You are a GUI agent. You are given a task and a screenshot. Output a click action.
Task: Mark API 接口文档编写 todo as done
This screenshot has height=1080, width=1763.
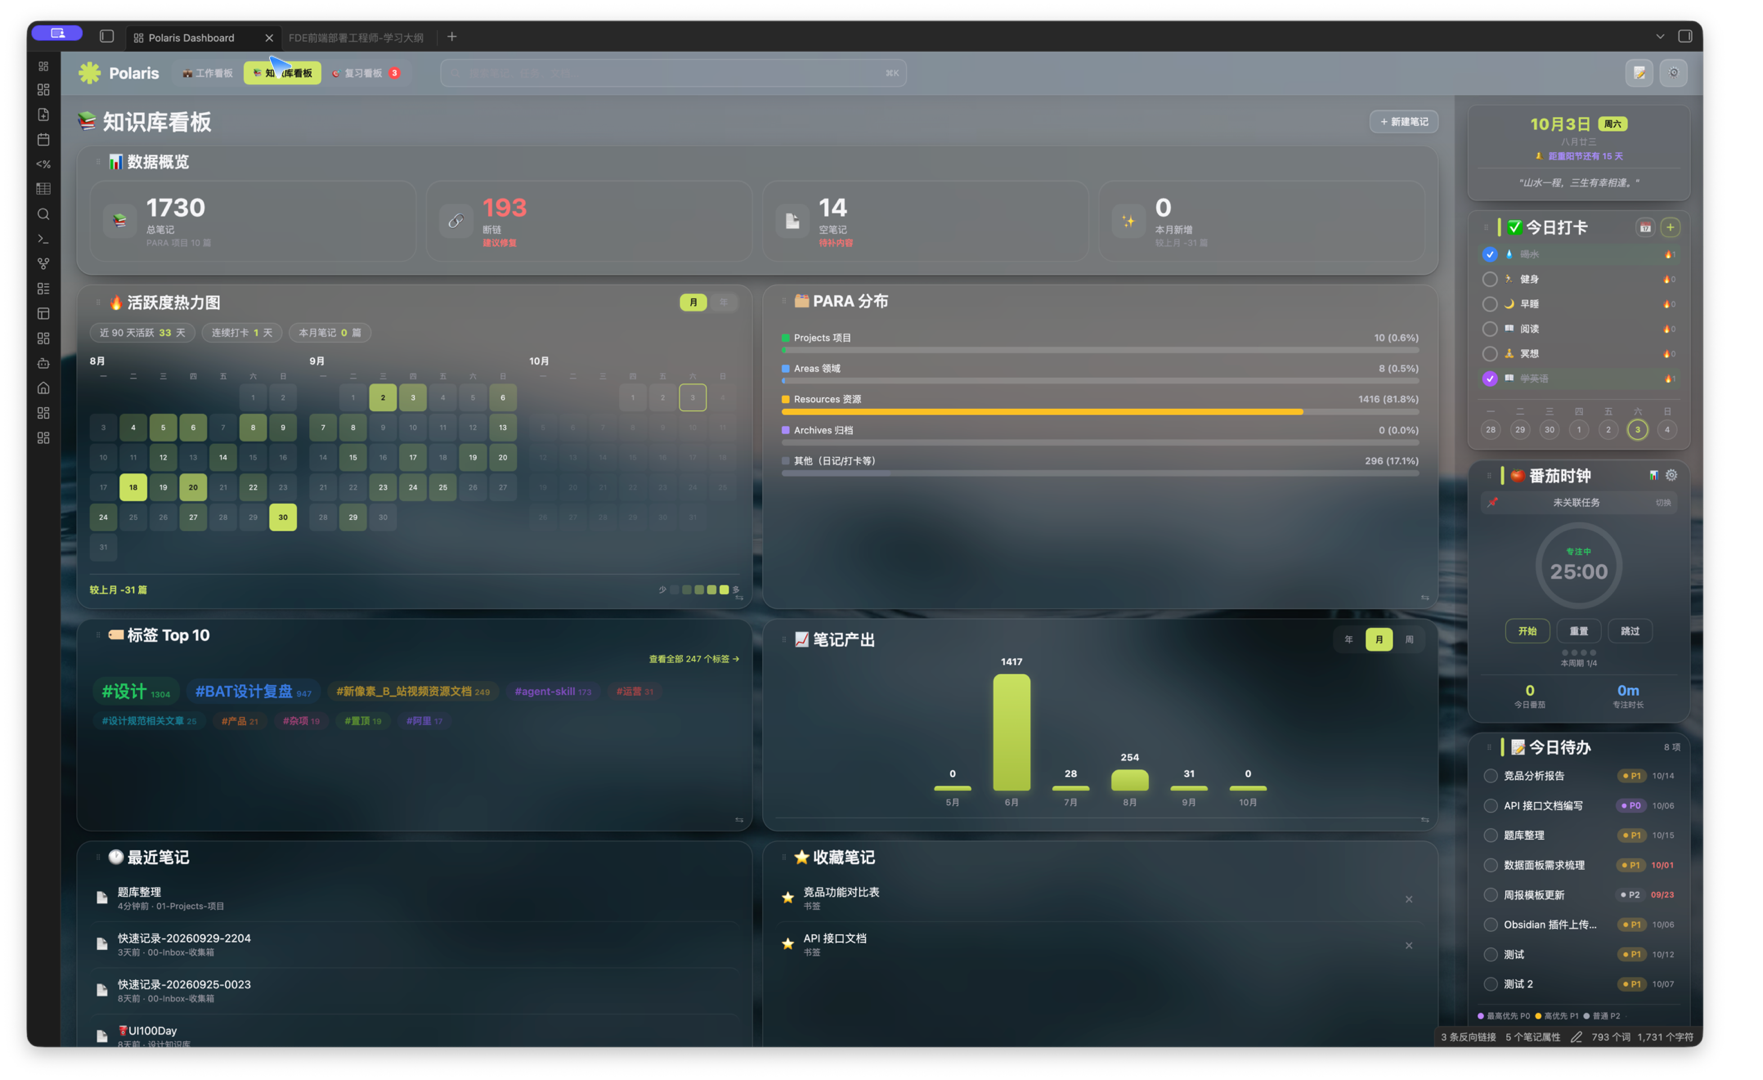(x=1491, y=806)
